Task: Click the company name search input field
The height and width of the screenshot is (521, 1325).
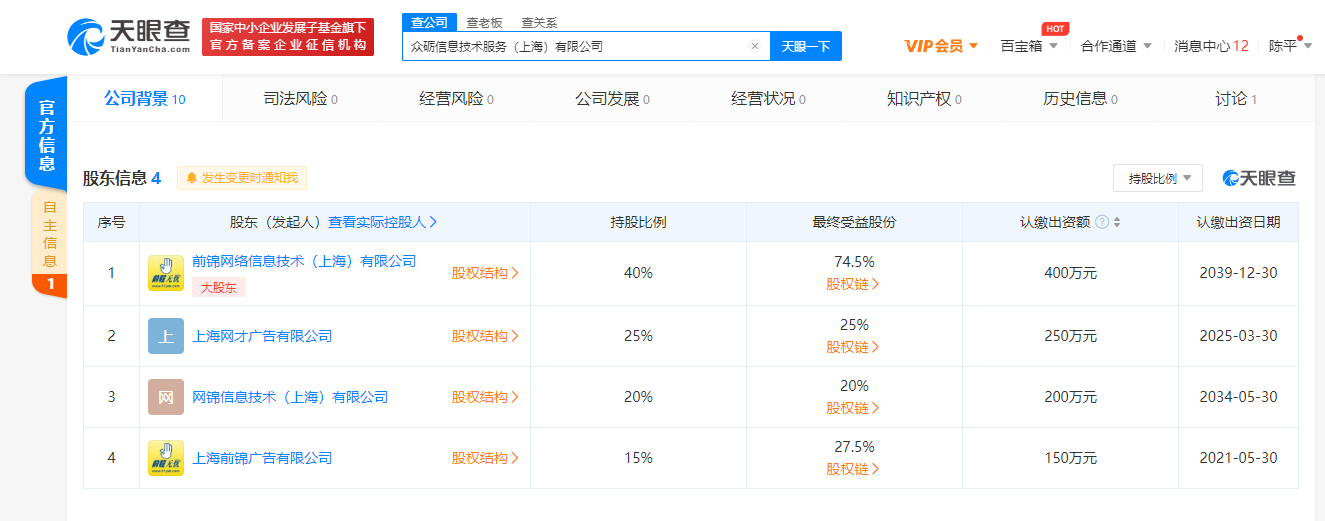Action: 575,46
